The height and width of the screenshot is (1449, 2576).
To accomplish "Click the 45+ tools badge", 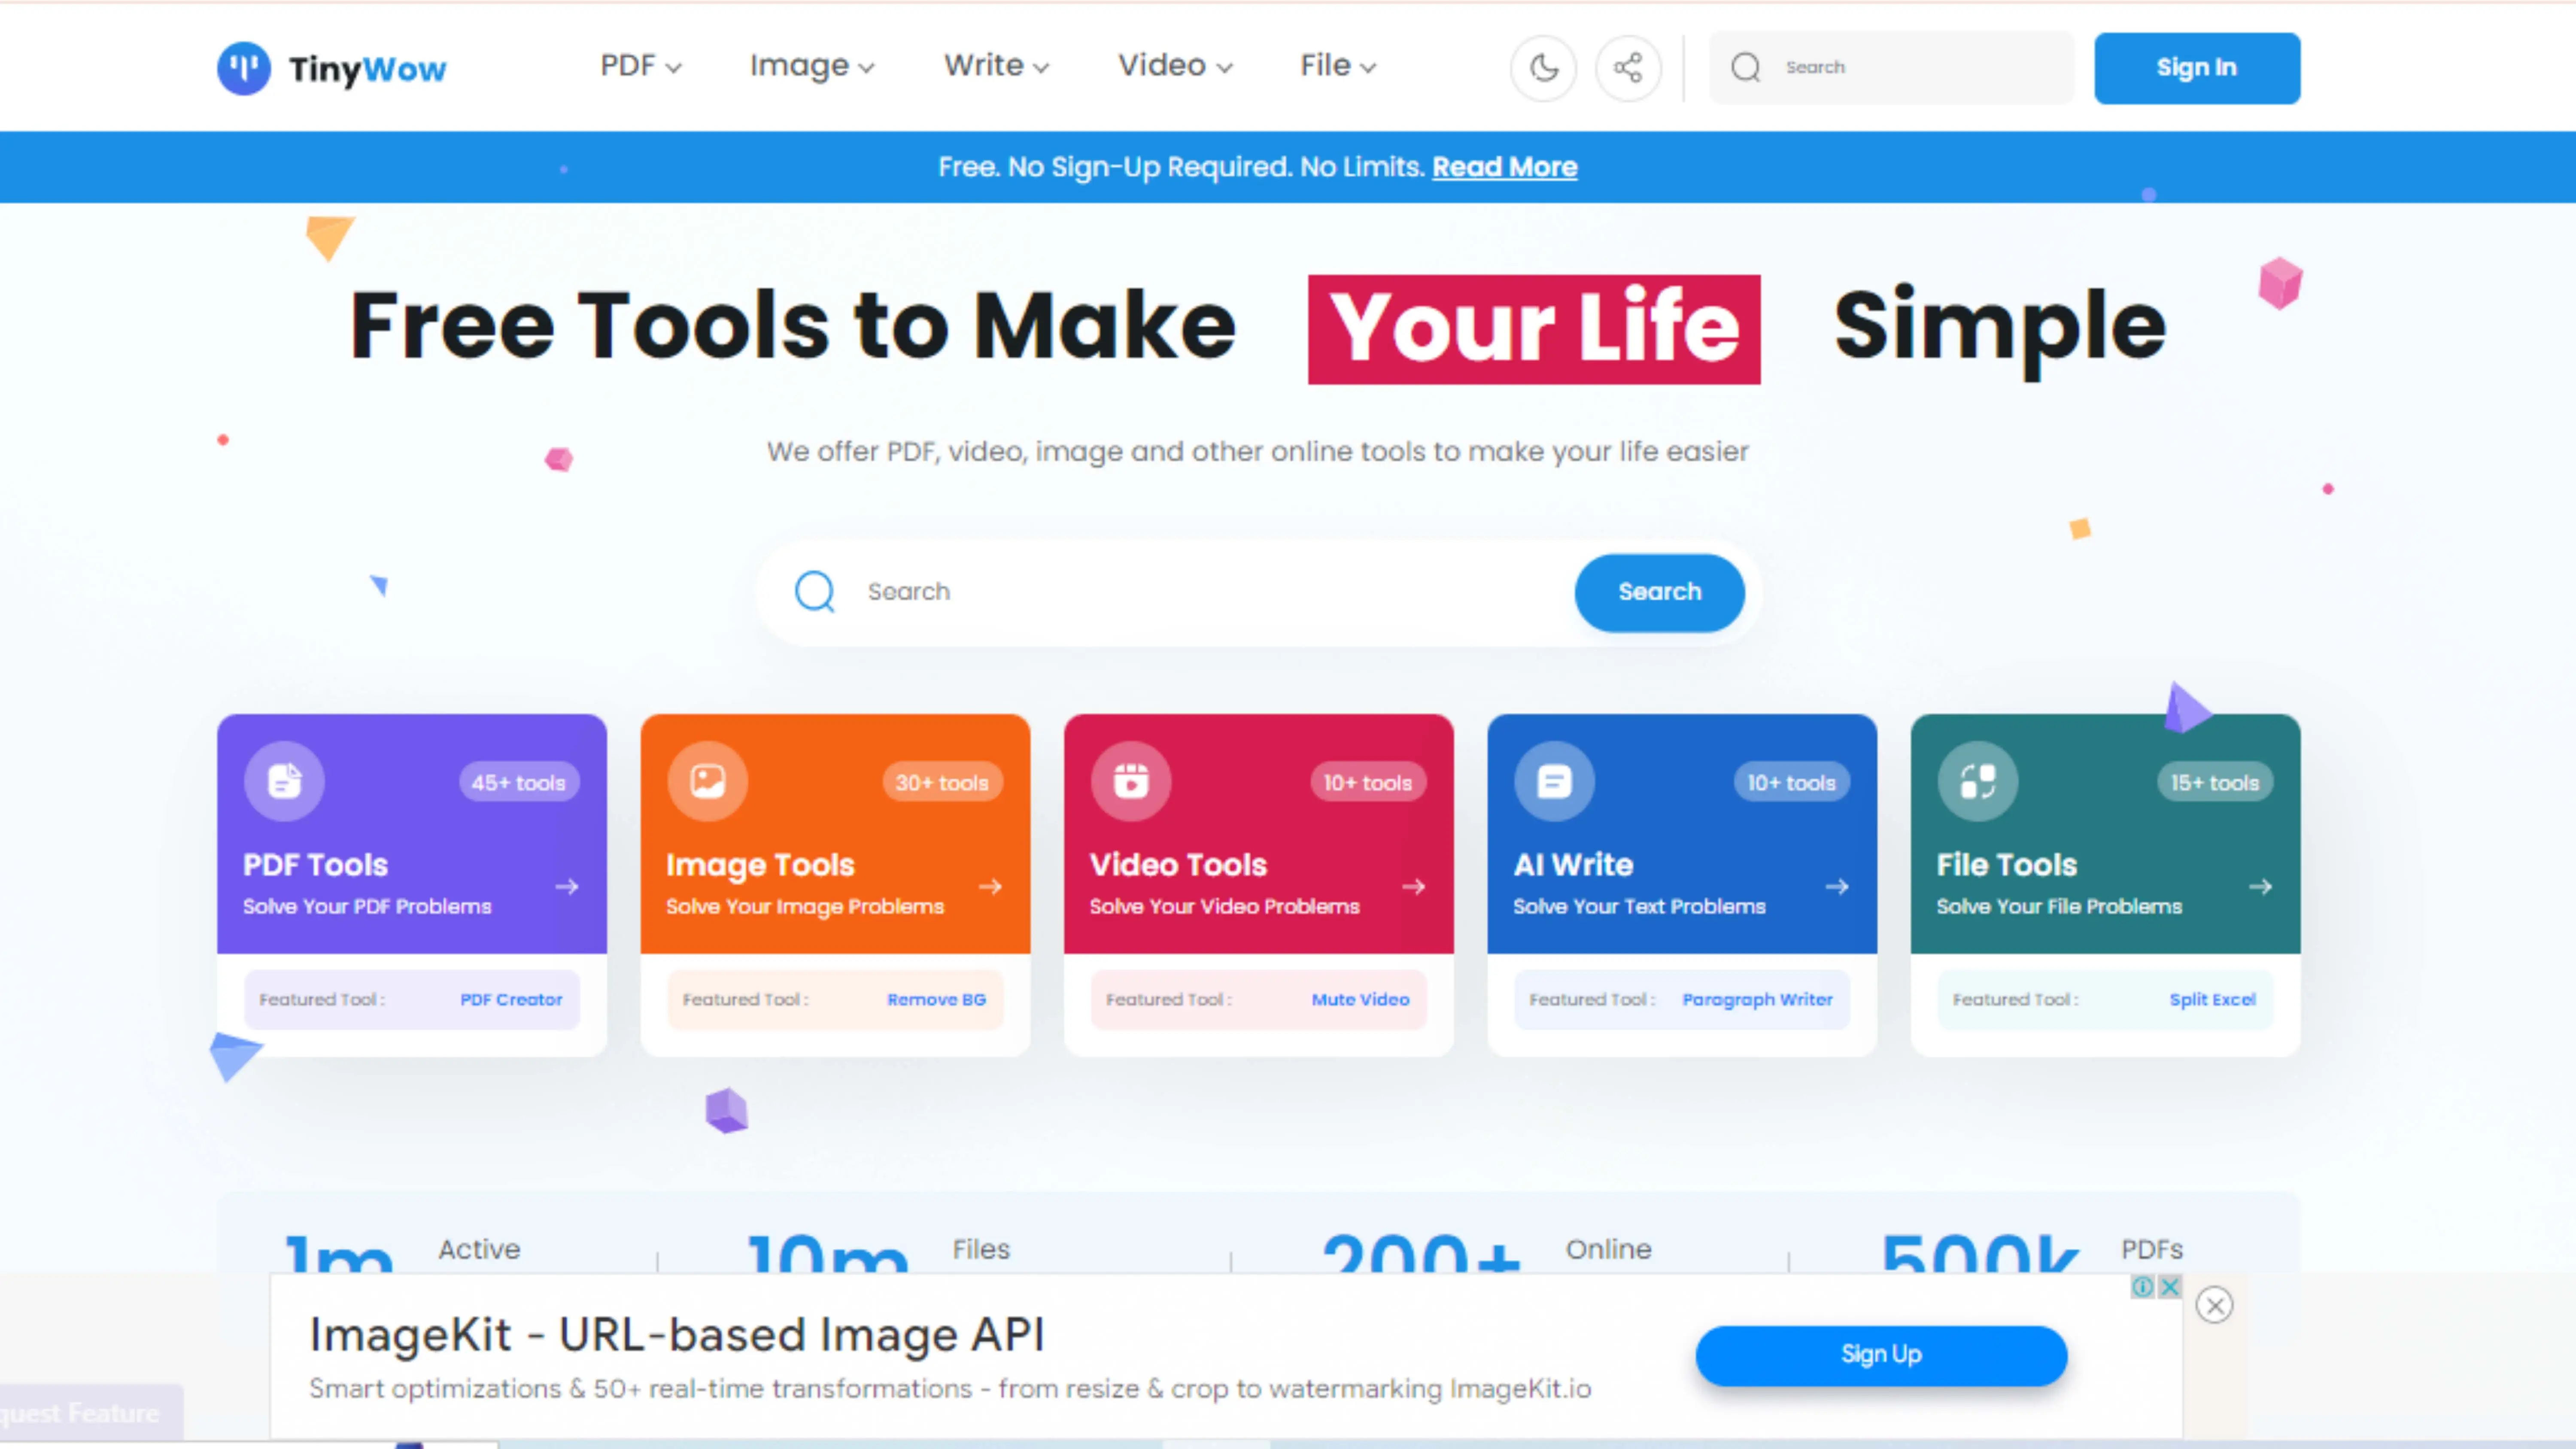I will pos(519,782).
